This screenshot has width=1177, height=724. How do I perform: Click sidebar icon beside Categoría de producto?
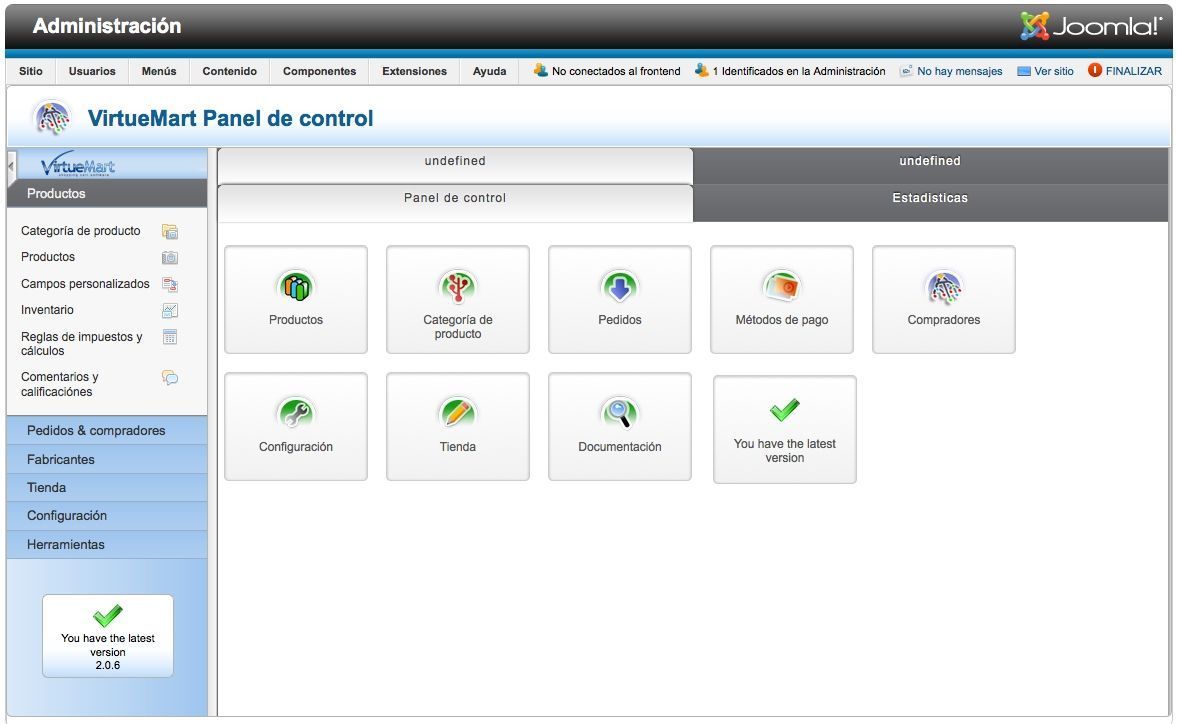click(170, 231)
